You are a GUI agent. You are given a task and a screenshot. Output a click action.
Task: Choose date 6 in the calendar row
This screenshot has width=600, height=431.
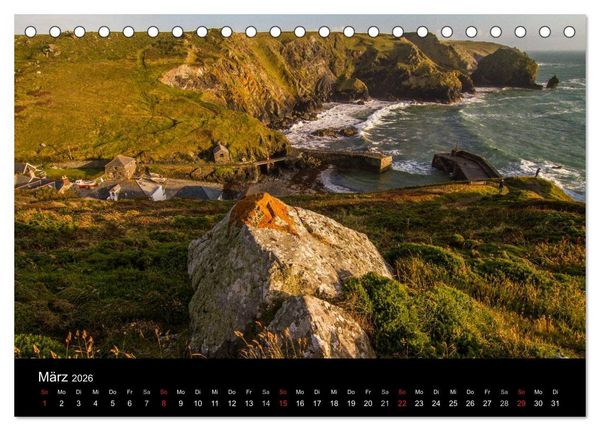(x=129, y=403)
